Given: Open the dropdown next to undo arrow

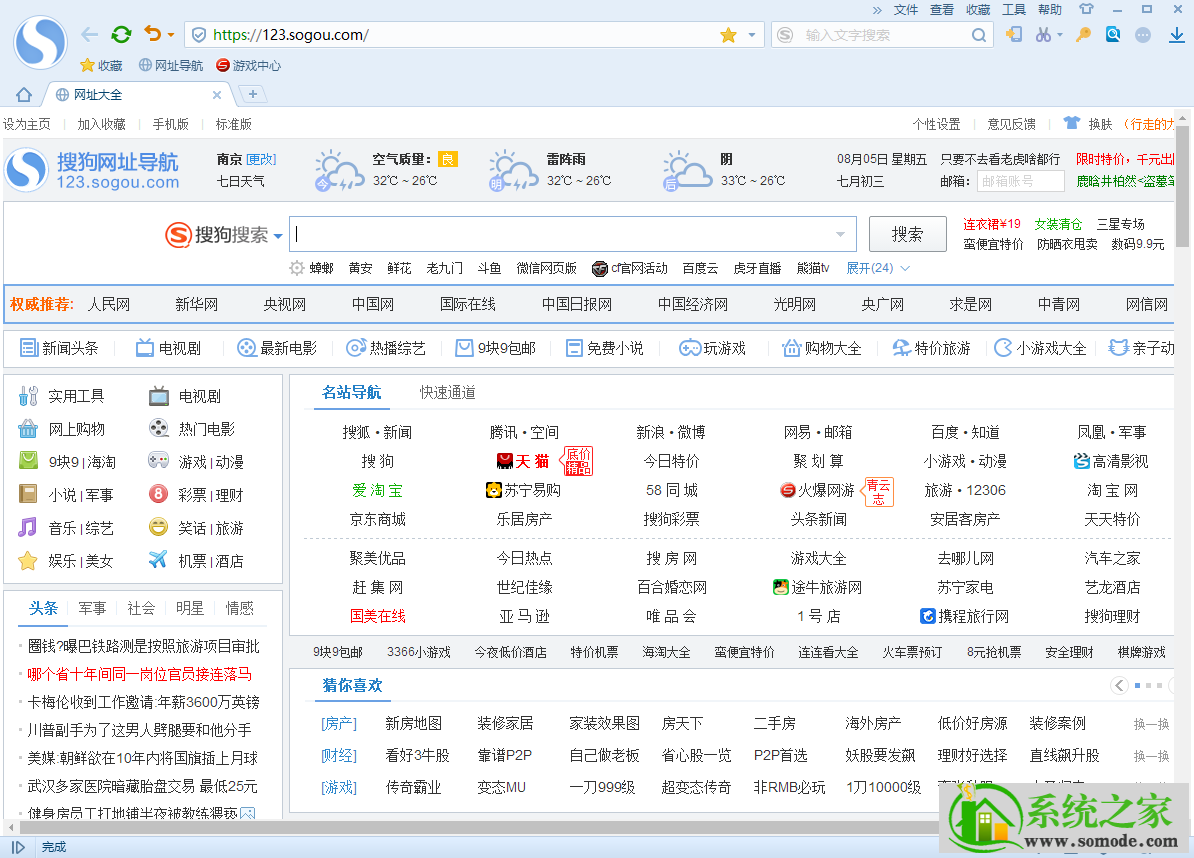Looking at the screenshot, I should [171, 35].
